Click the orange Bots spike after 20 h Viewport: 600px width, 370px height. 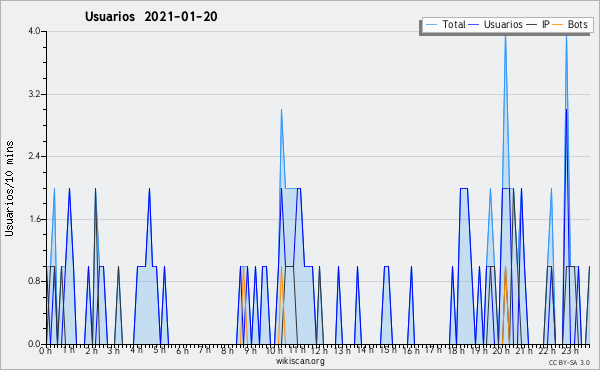(x=505, y=305)
